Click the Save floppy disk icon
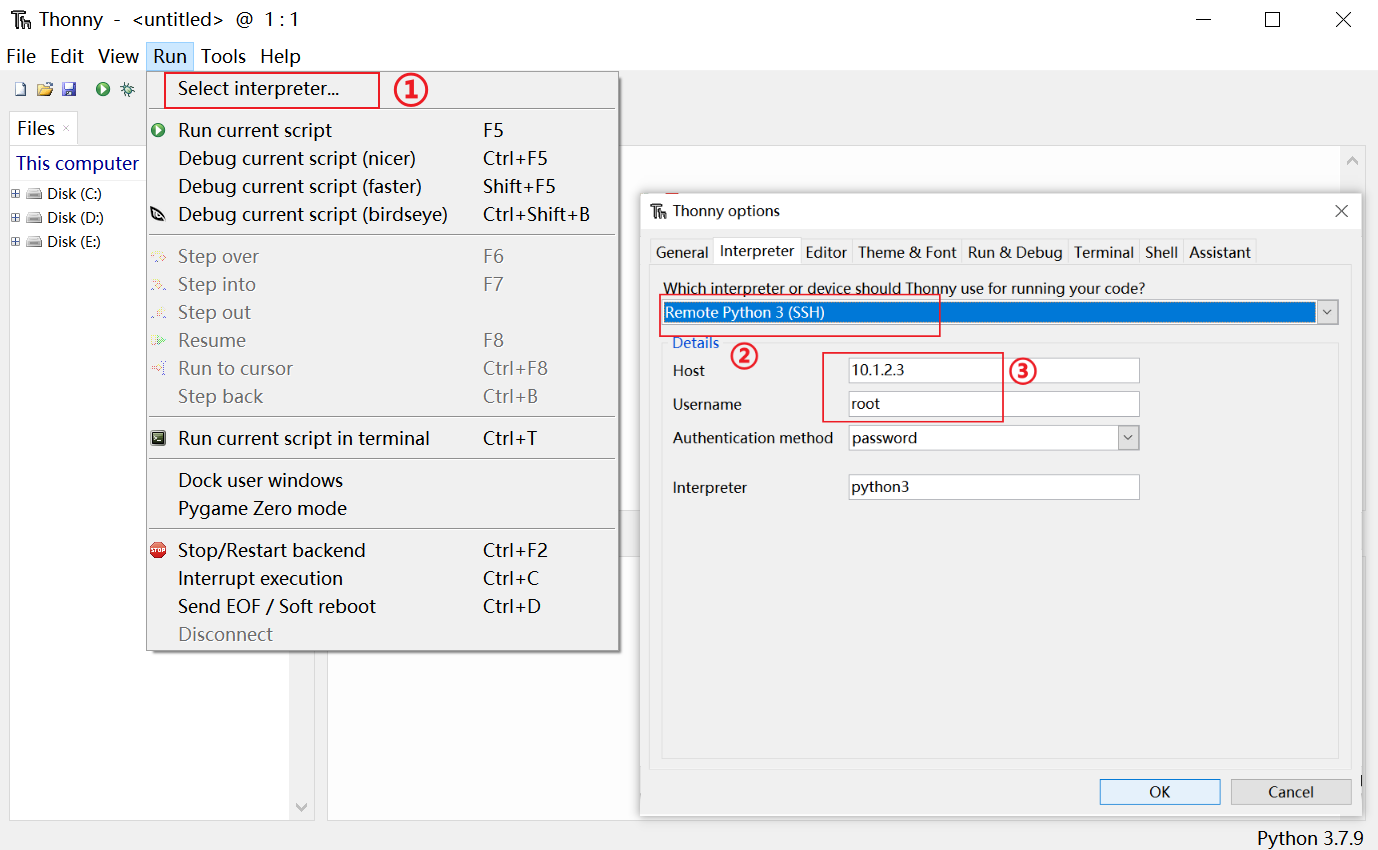 (69, 90)
